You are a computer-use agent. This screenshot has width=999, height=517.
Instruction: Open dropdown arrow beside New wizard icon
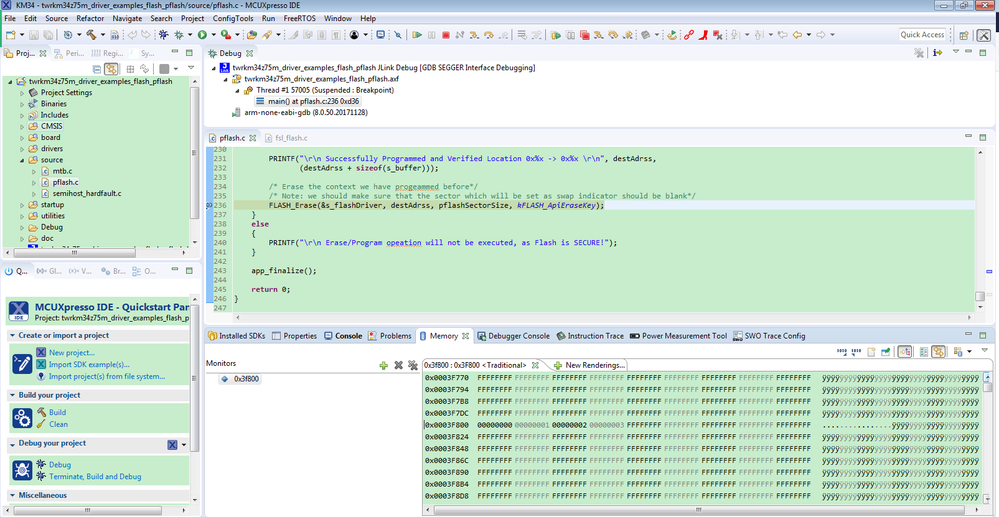click(x=22, y=34)
